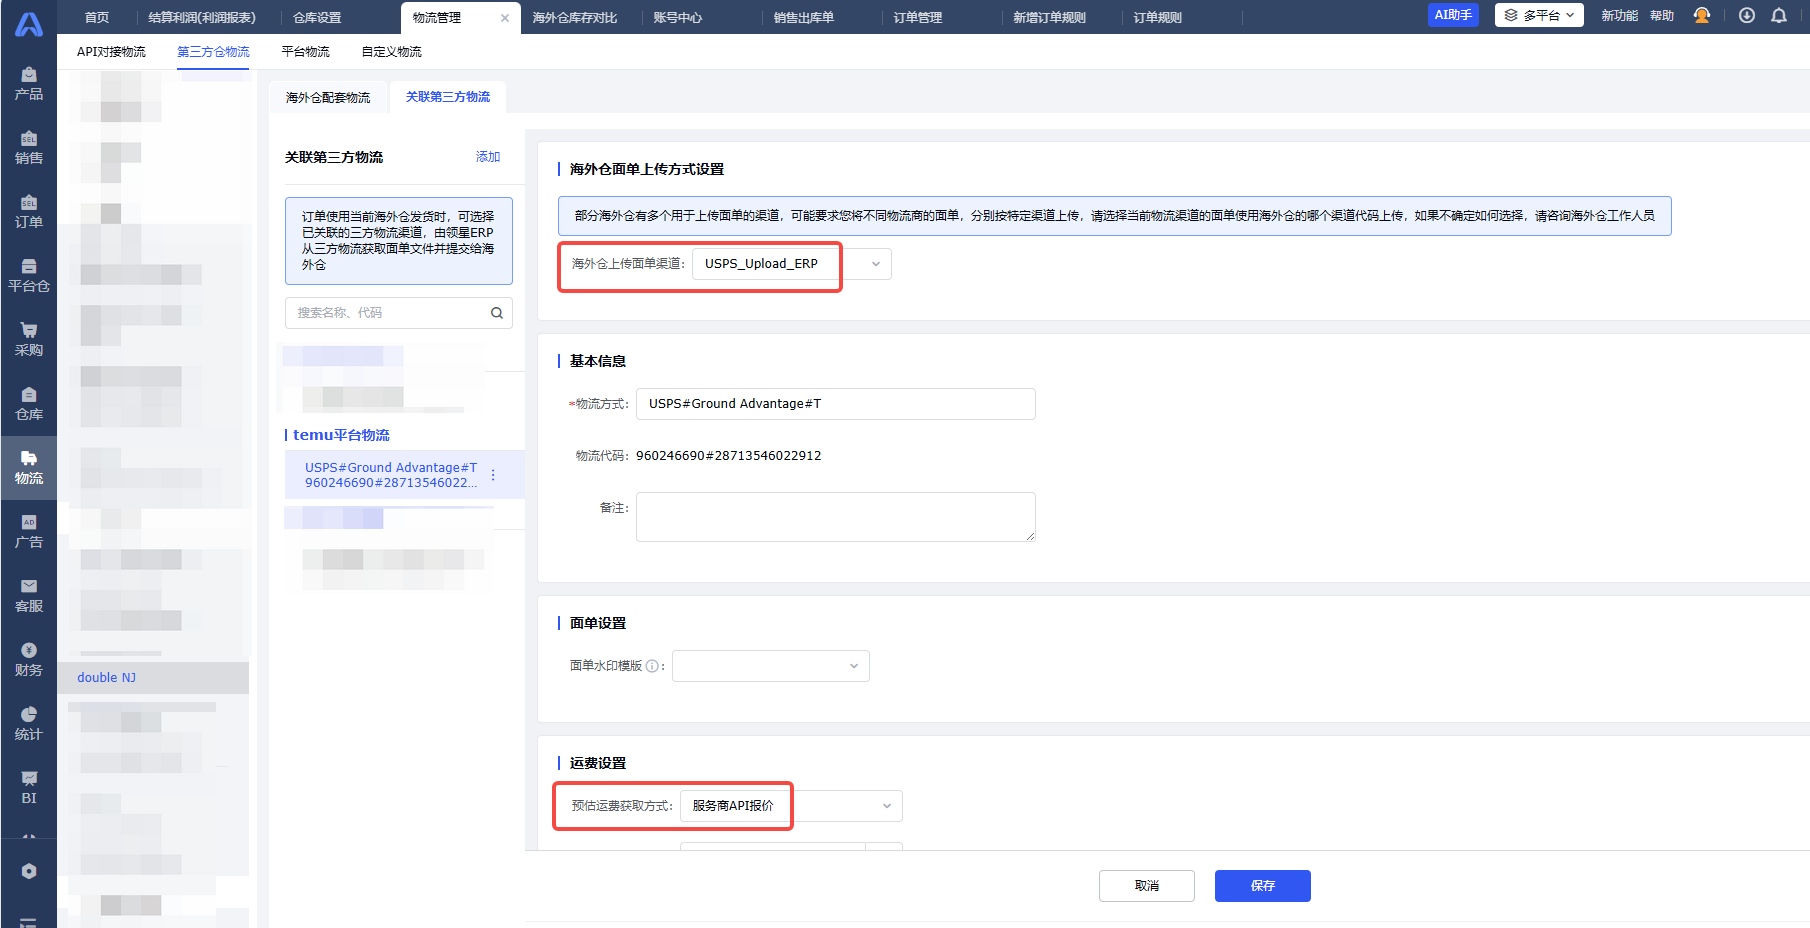Image resolution: width=1810 pixels, height=928 pixels.
Task: Click the 物流方式 input field
Action: (x=836, y=404)
